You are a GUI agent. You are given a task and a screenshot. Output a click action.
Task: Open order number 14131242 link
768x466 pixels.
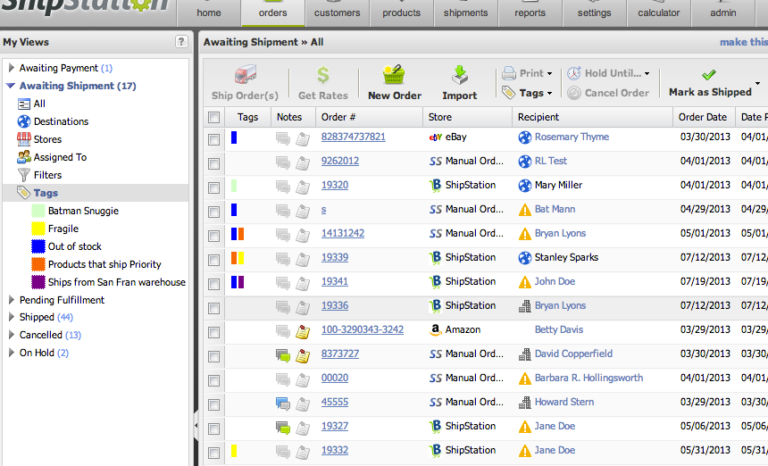342,233
